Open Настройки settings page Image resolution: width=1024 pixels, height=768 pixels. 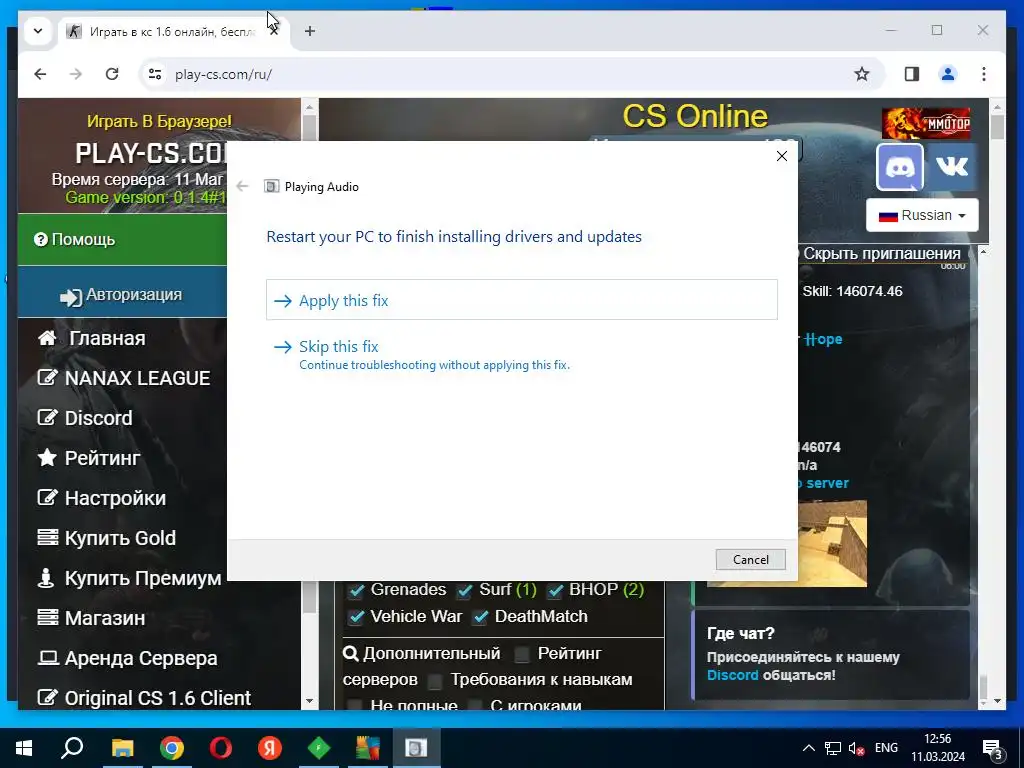102,498
